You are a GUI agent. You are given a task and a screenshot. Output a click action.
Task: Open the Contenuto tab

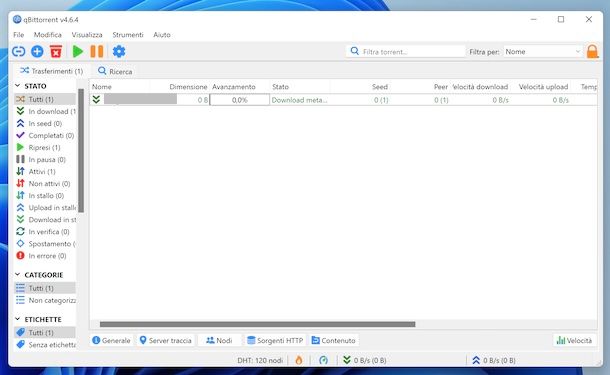pos(334,340)
